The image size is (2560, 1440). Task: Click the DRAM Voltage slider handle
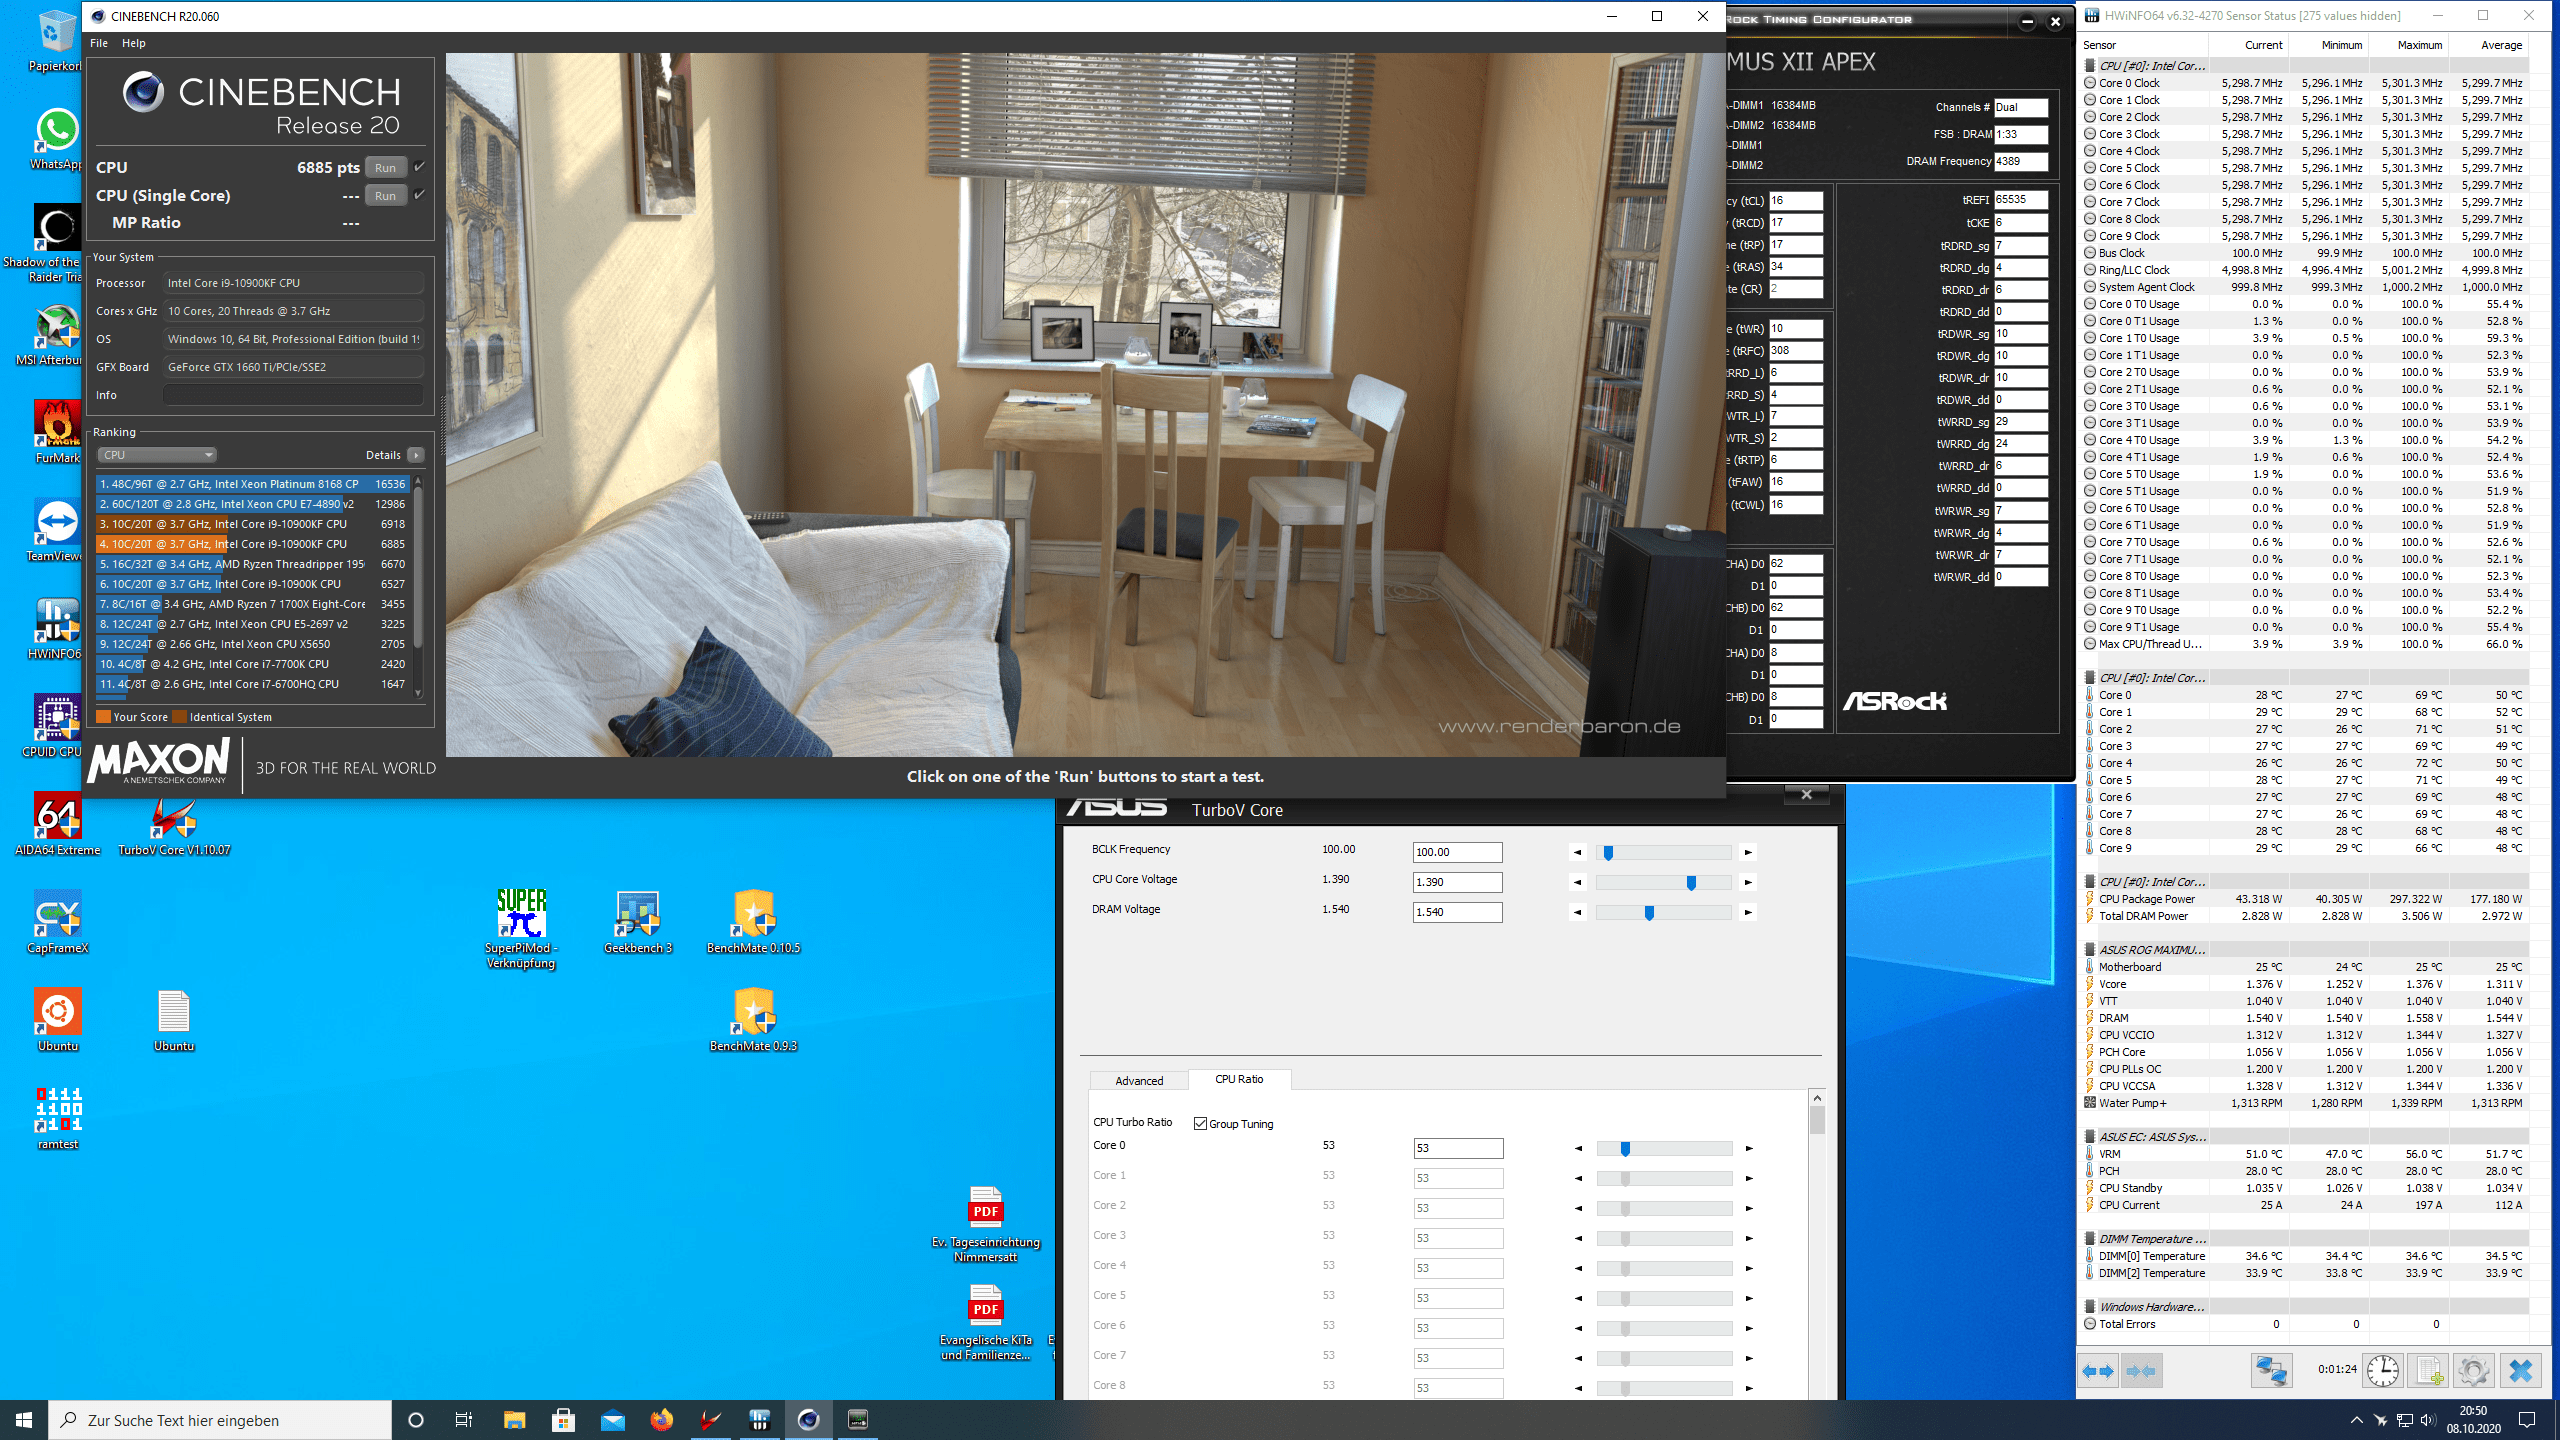click(x=1649, y=912)
